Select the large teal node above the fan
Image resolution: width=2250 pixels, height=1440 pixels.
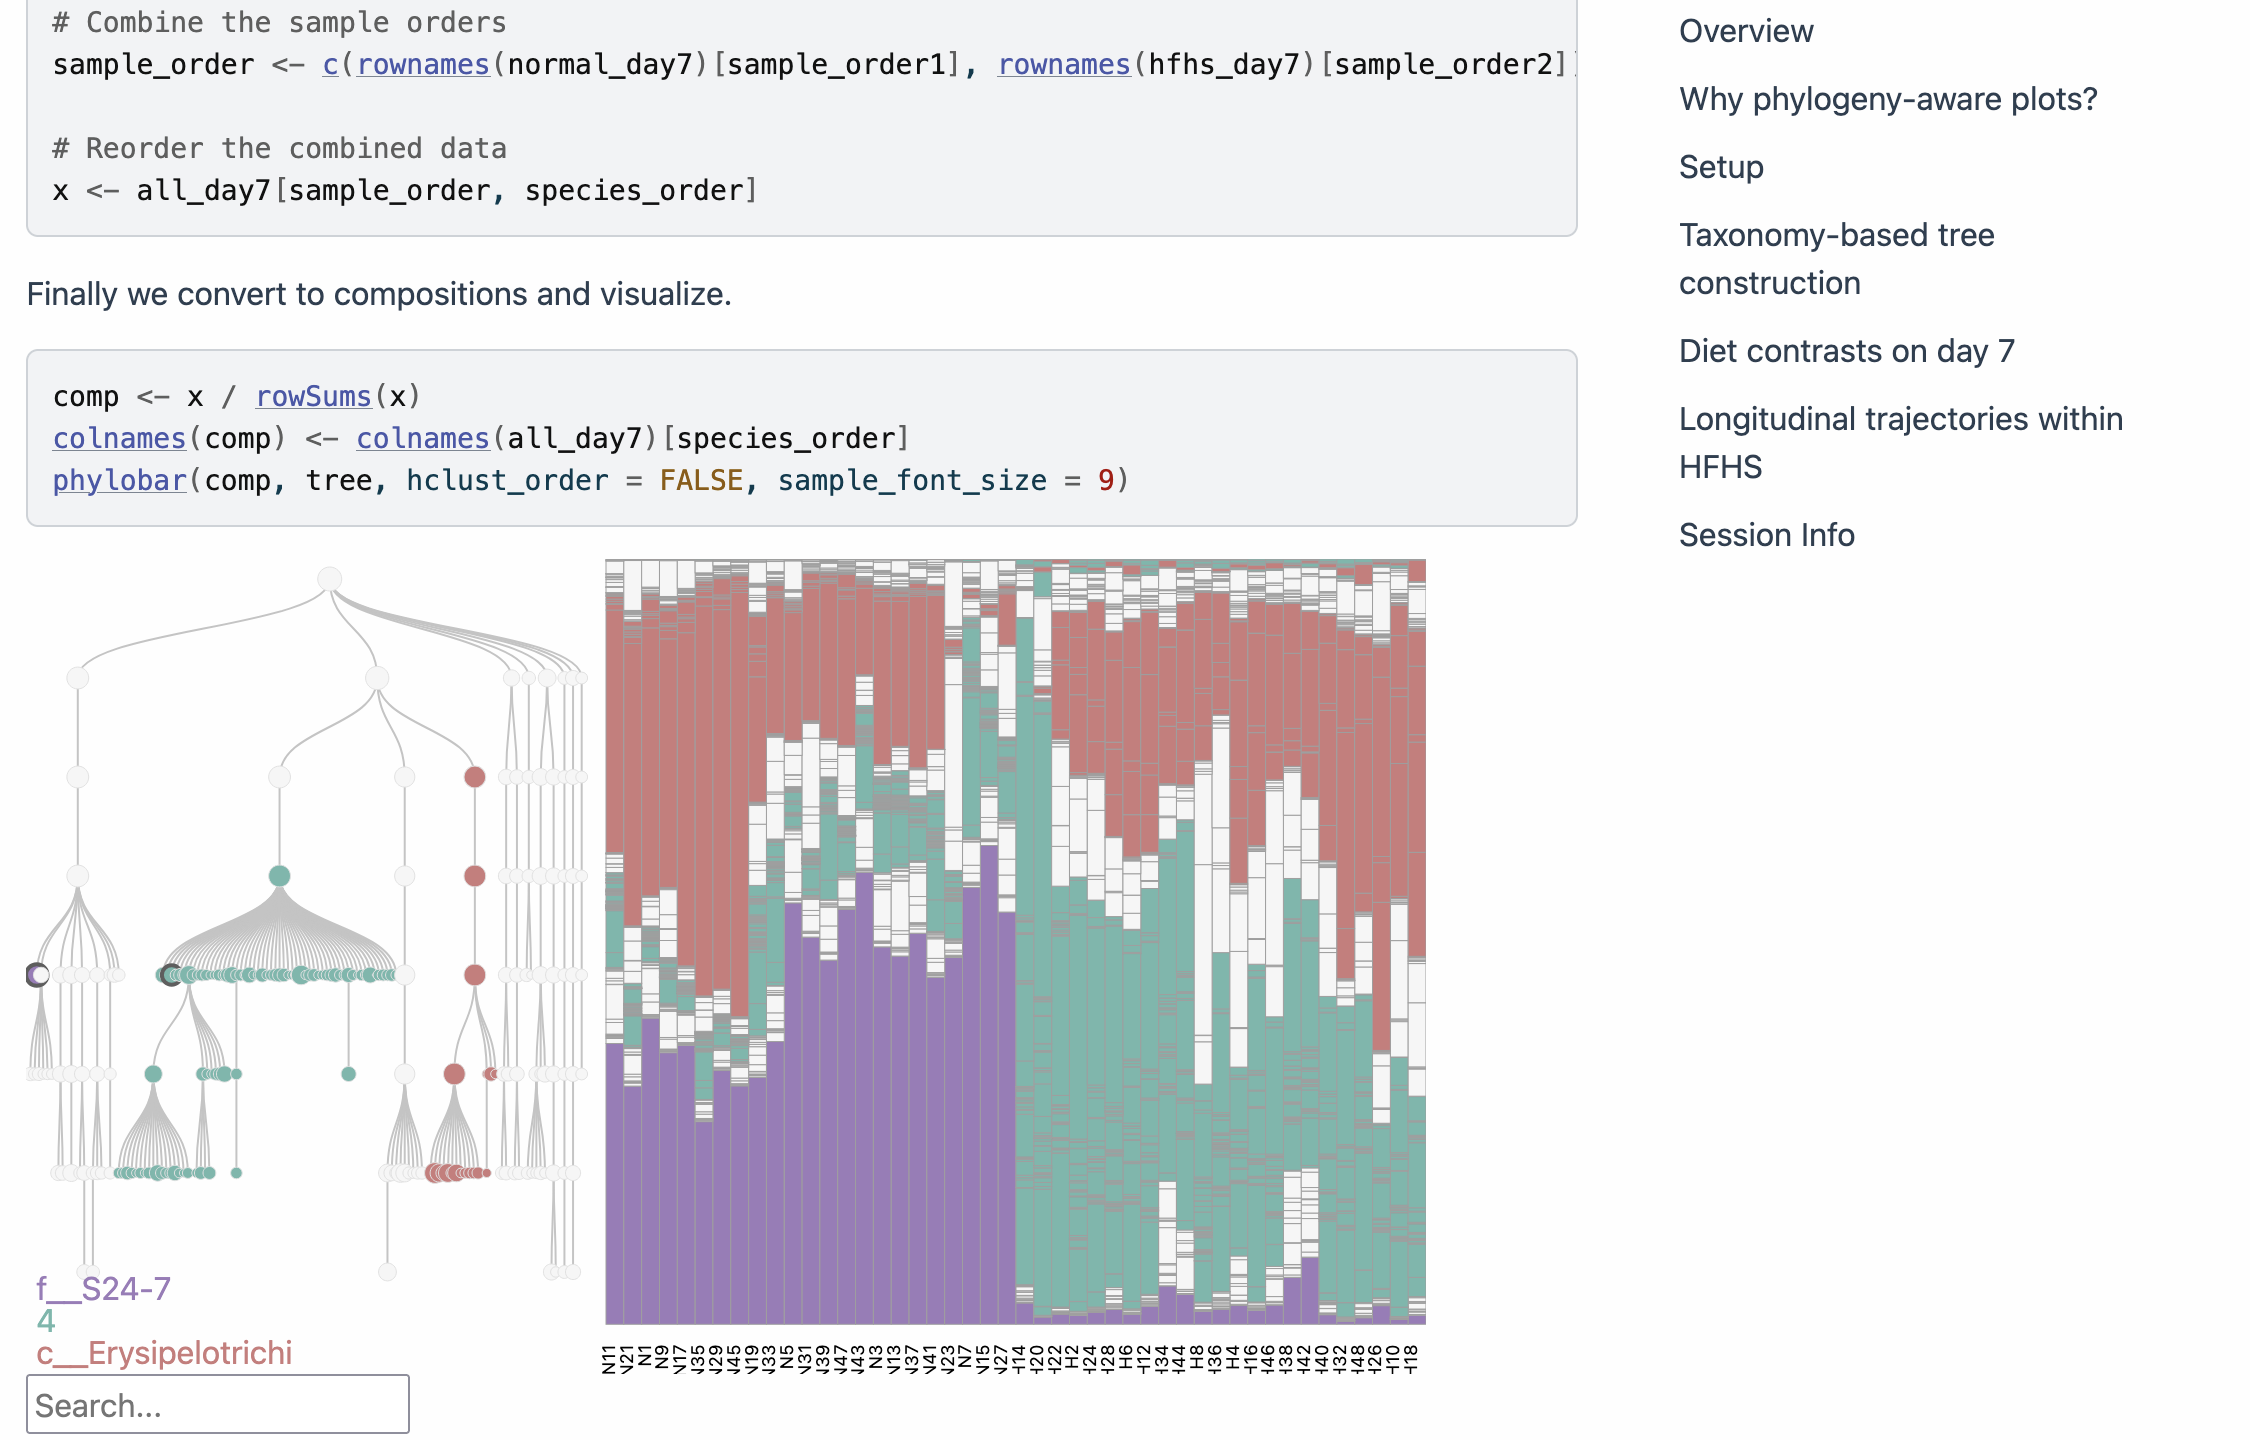pyautogui.click(x=279, y=876)
